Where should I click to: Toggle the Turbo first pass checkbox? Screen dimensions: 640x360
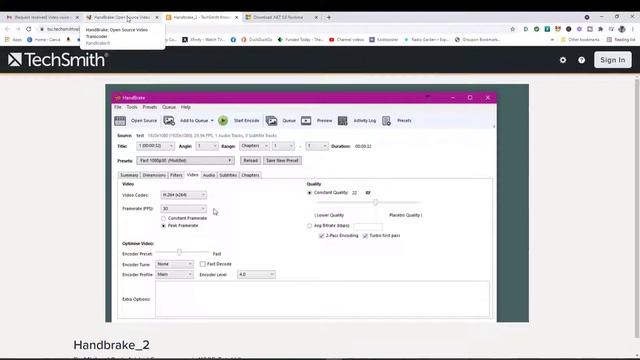(365, 236)
